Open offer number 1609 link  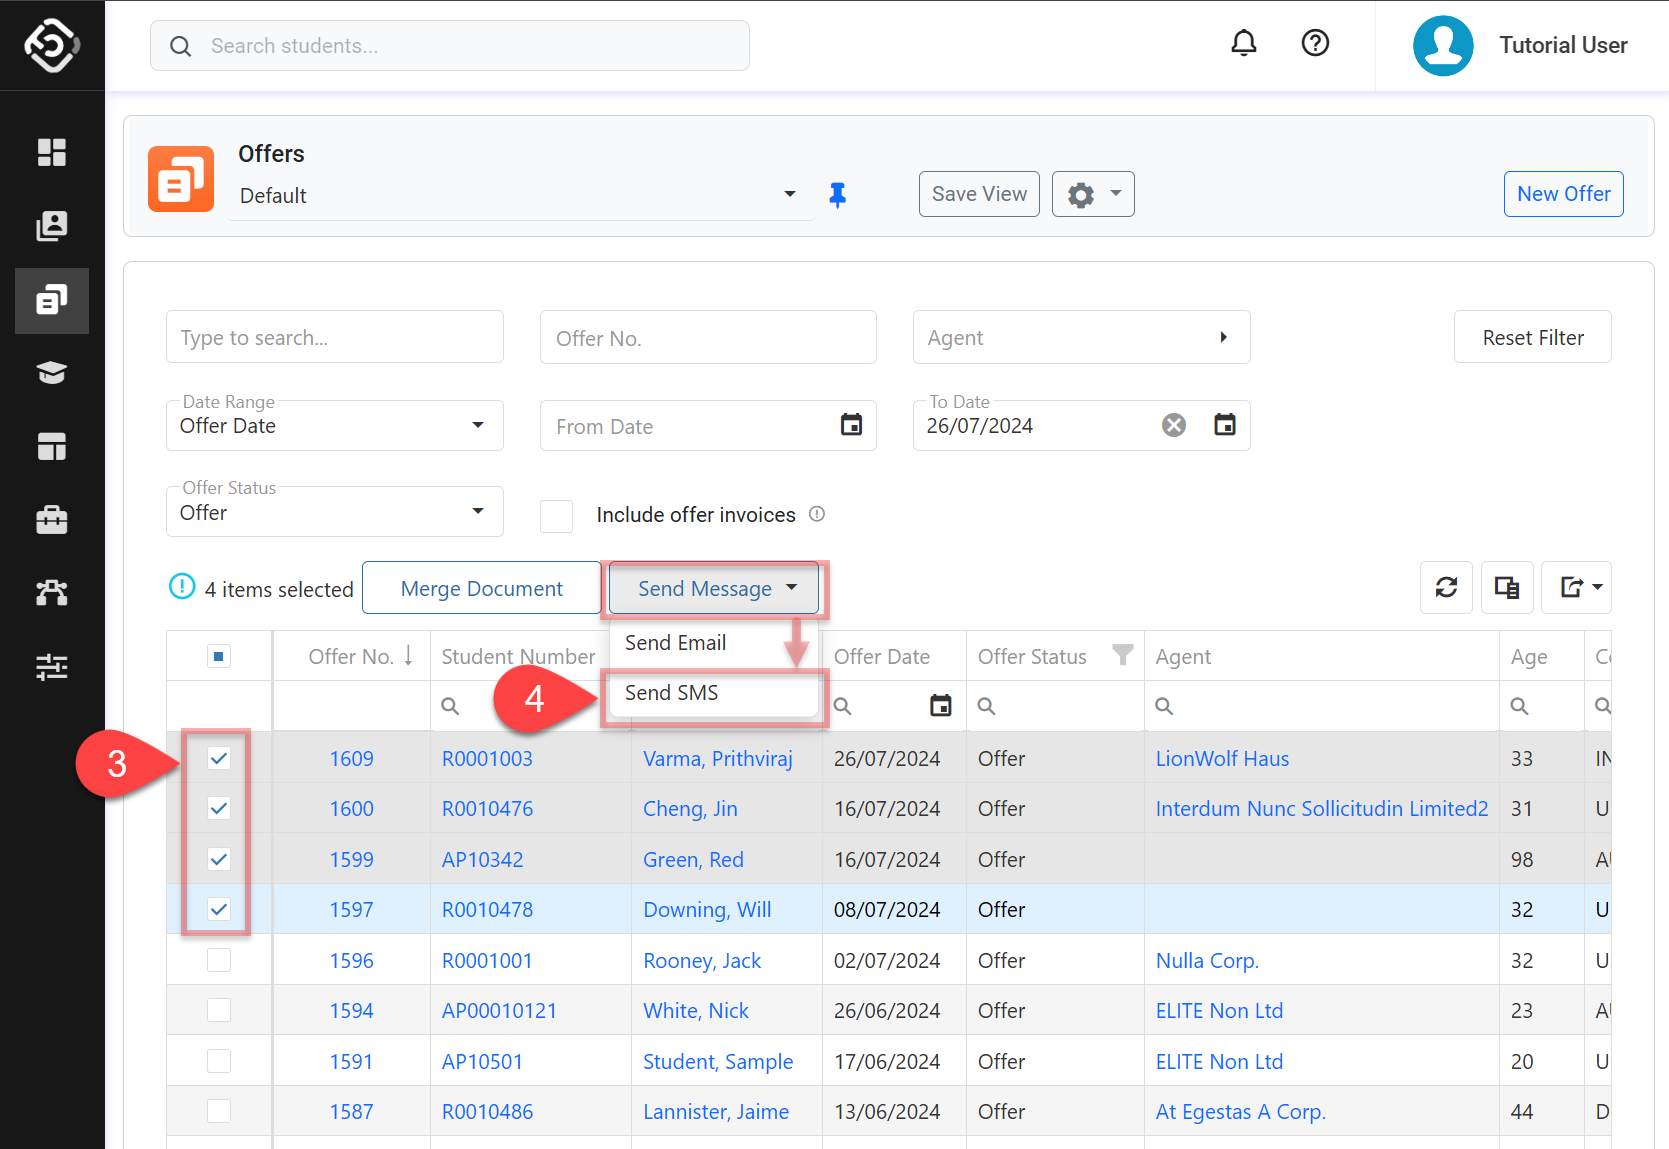tap(351, 758)
